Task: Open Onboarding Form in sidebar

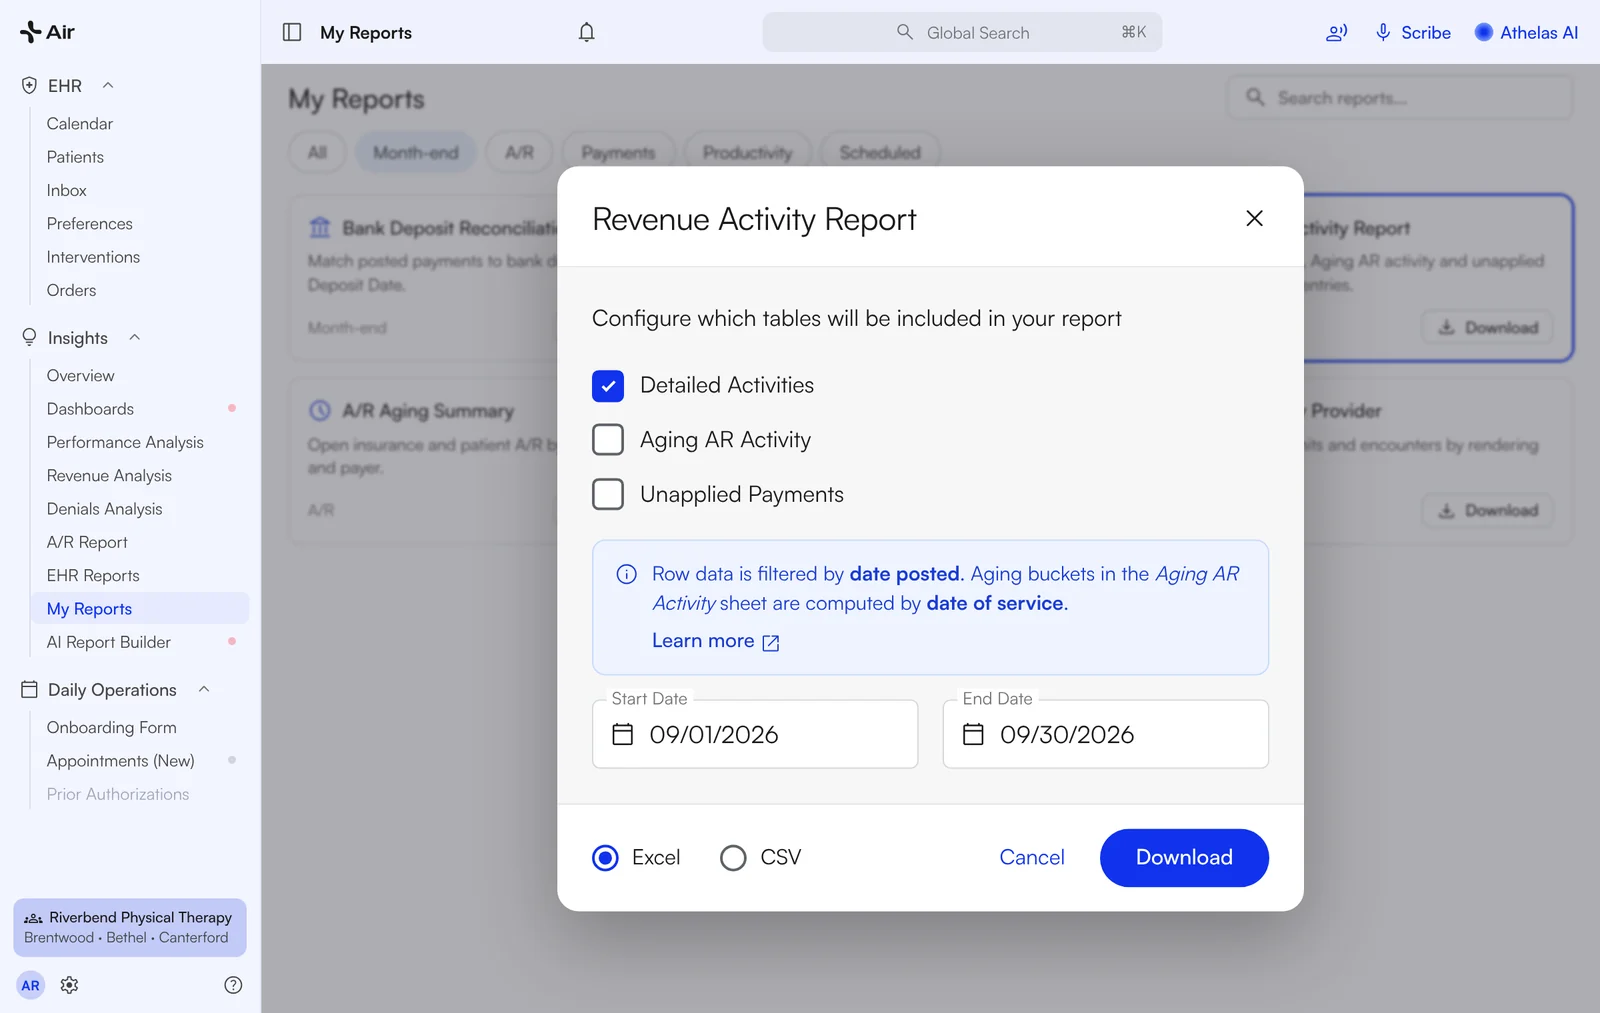Action: pyautogui.click(x=111, y=727)
